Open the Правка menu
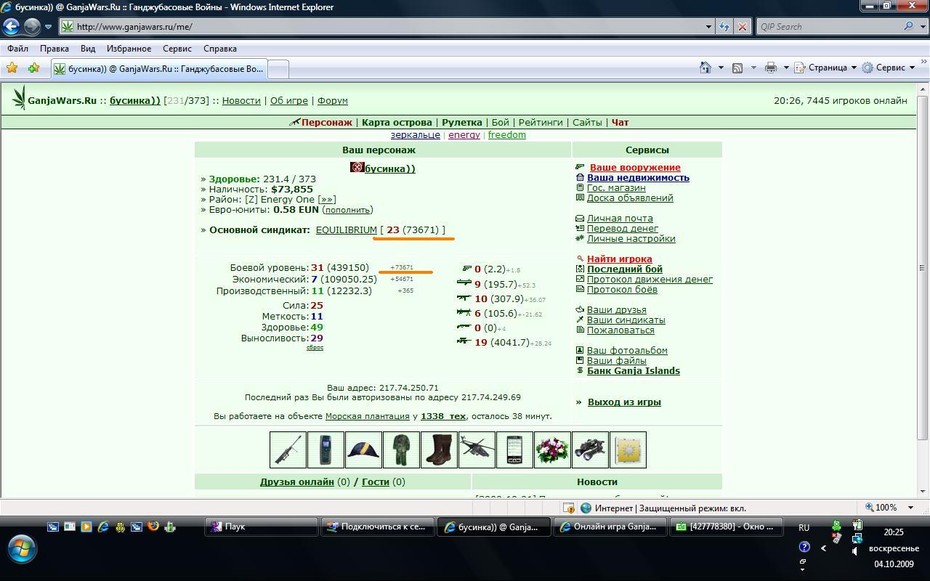 click(54, 49)
